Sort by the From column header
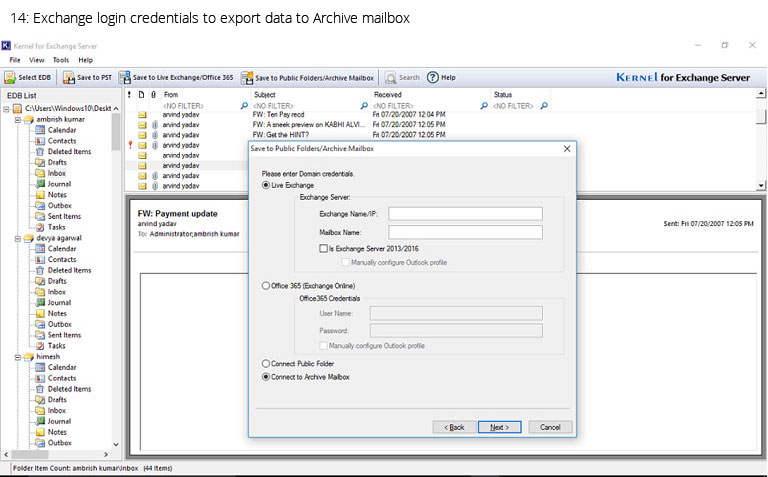The image size is (768, 477). pyautogui.click(x=171, y=95)
